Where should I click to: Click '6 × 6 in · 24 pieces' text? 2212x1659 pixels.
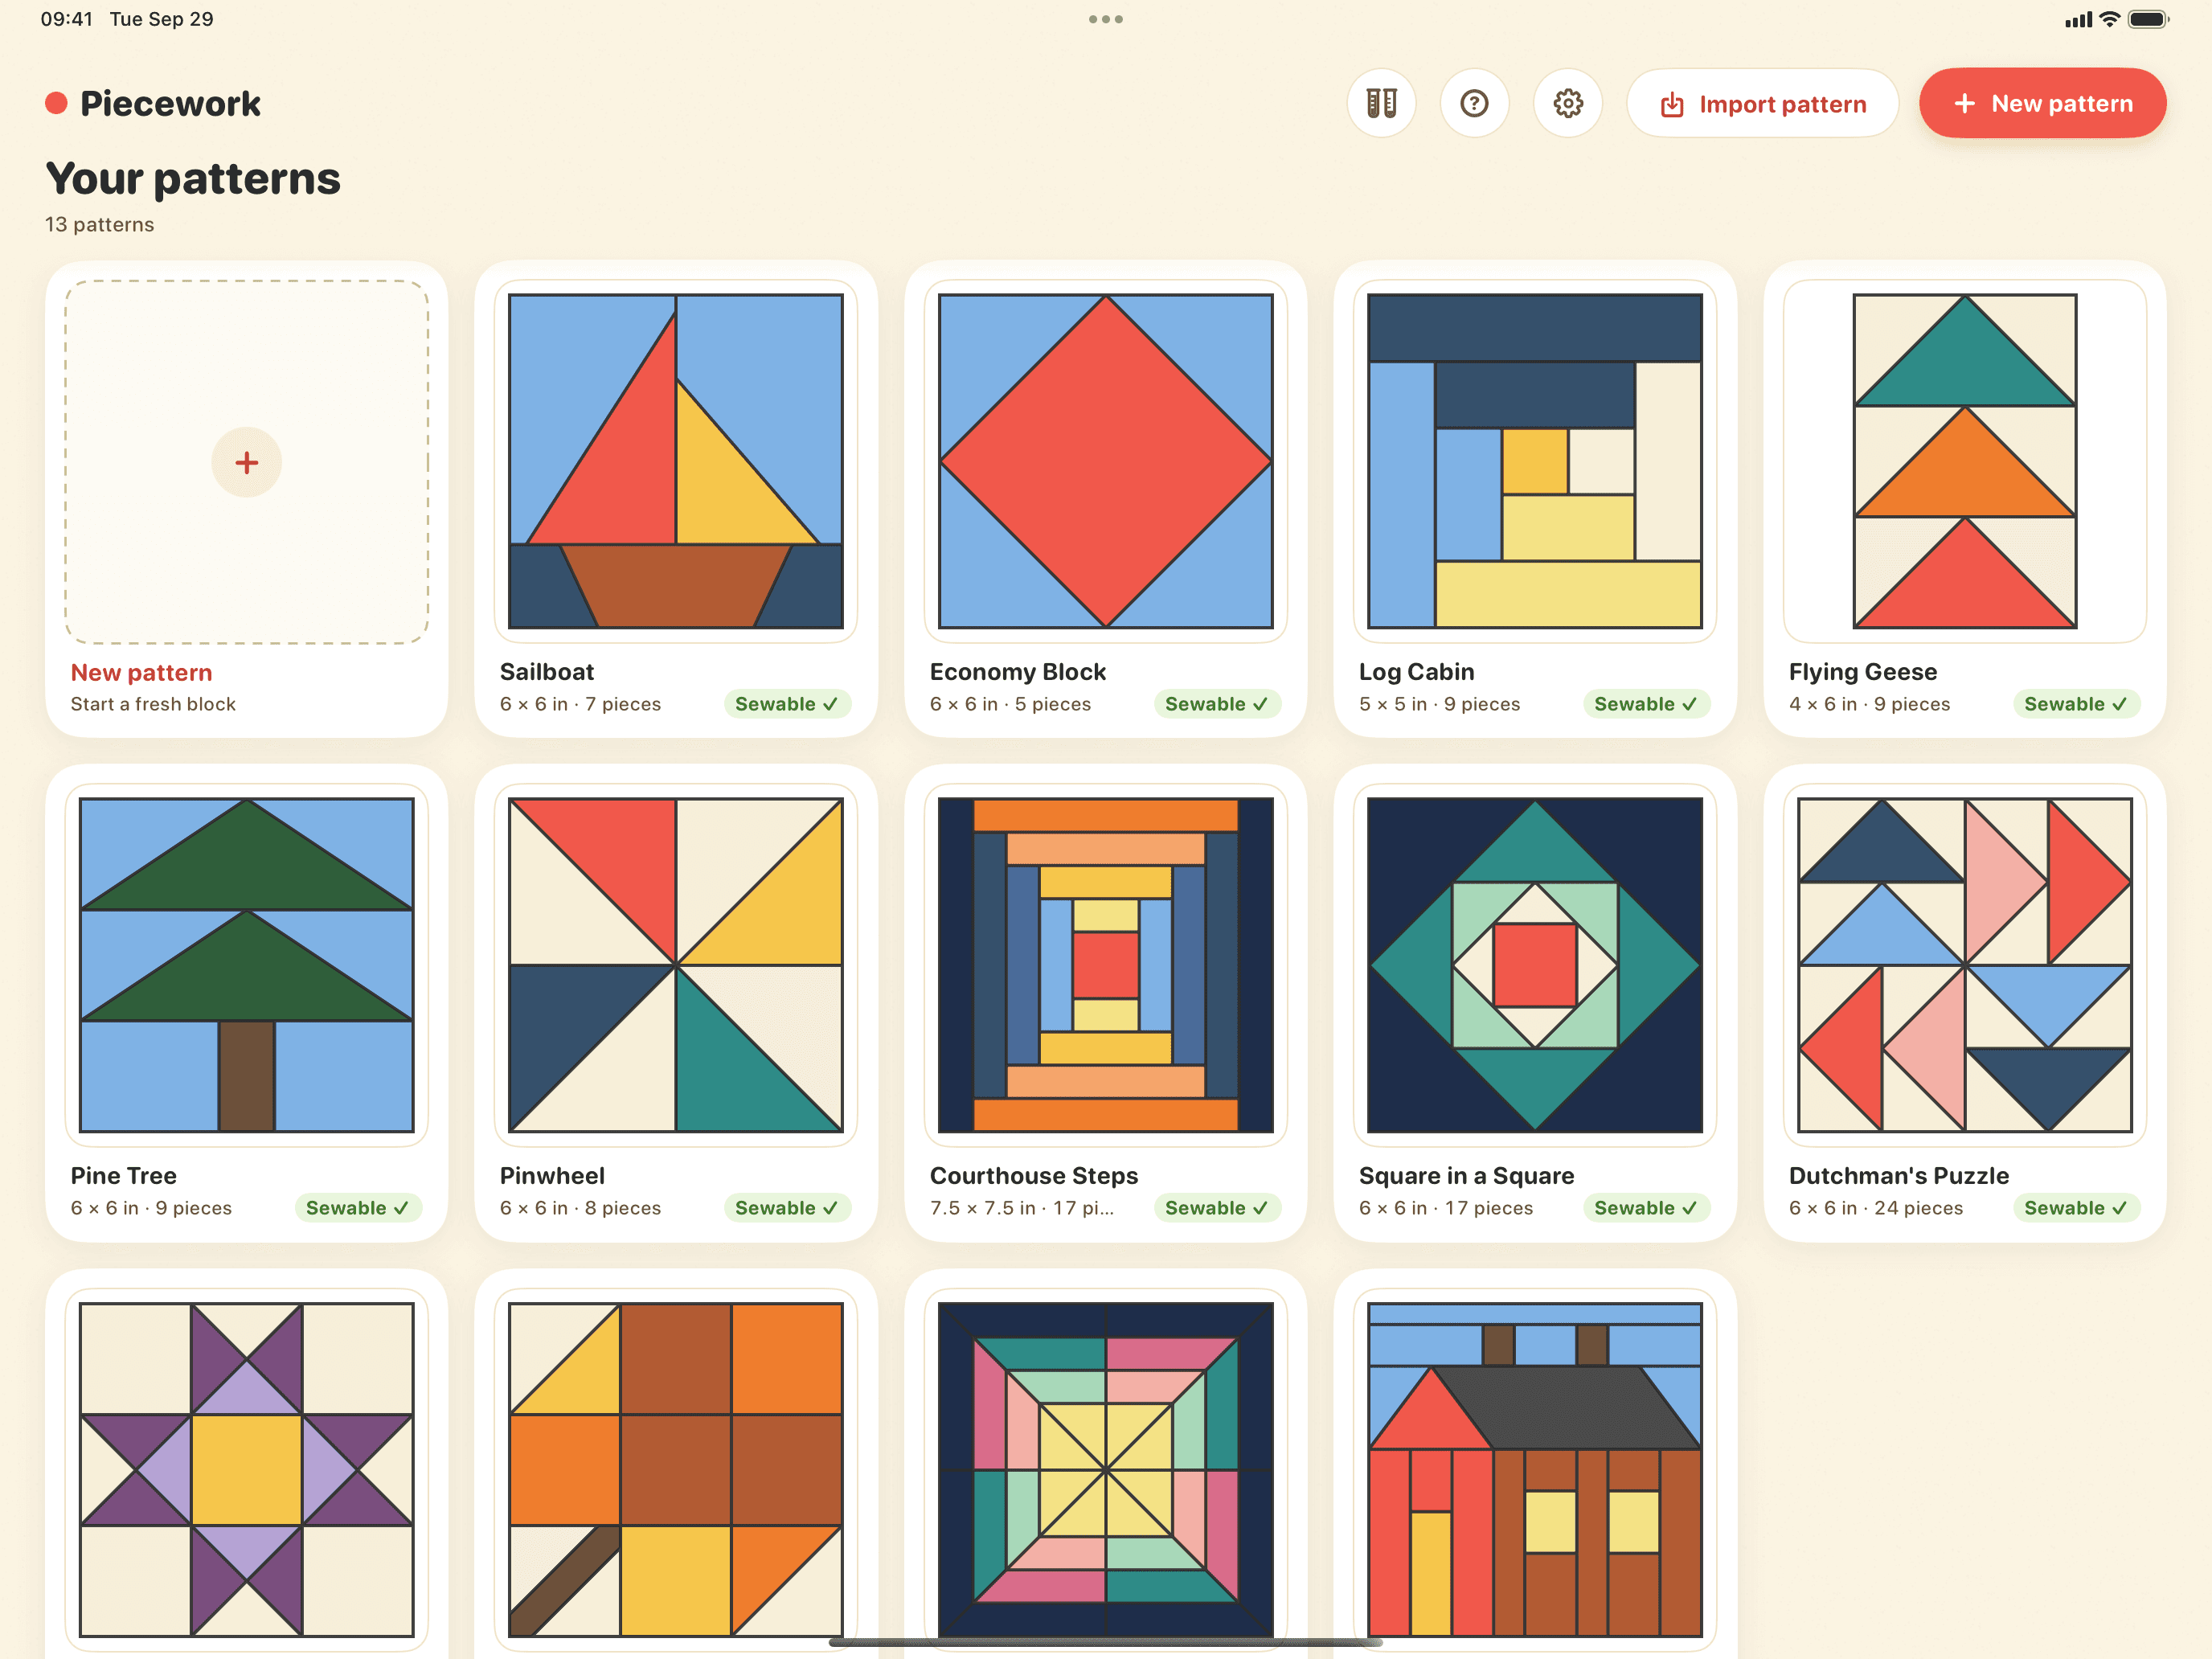1875,1208
